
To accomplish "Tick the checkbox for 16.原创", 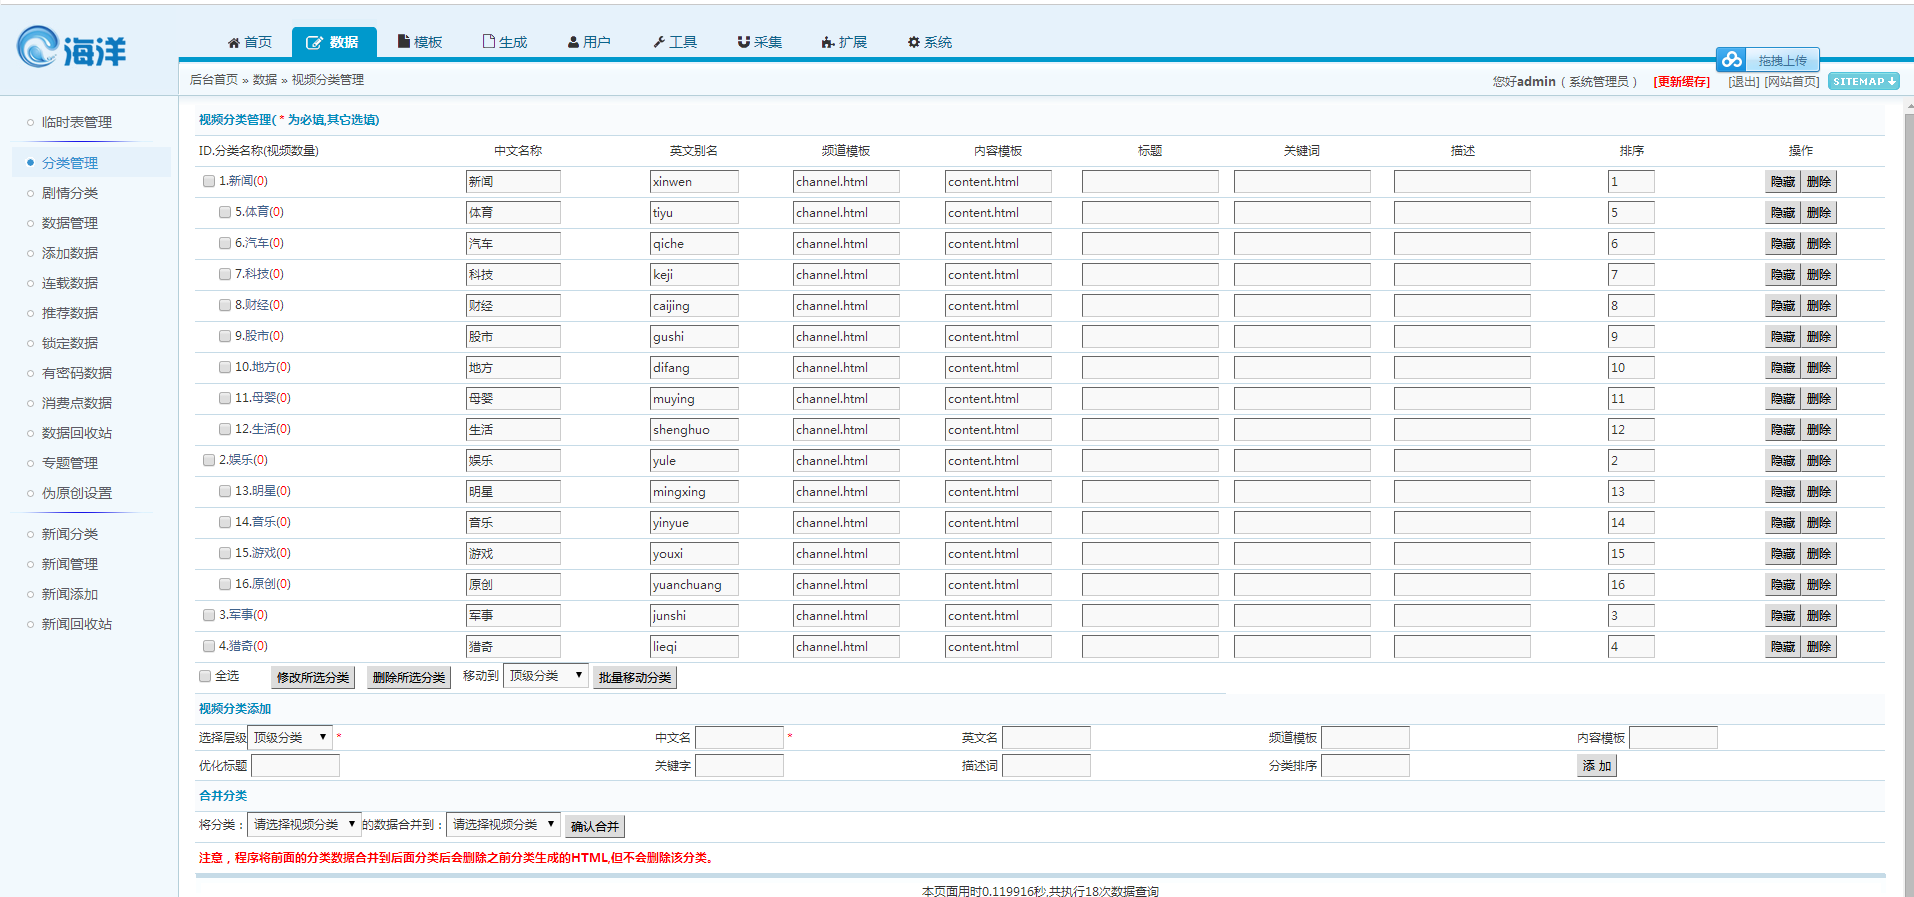I will (x=225, y=584).
